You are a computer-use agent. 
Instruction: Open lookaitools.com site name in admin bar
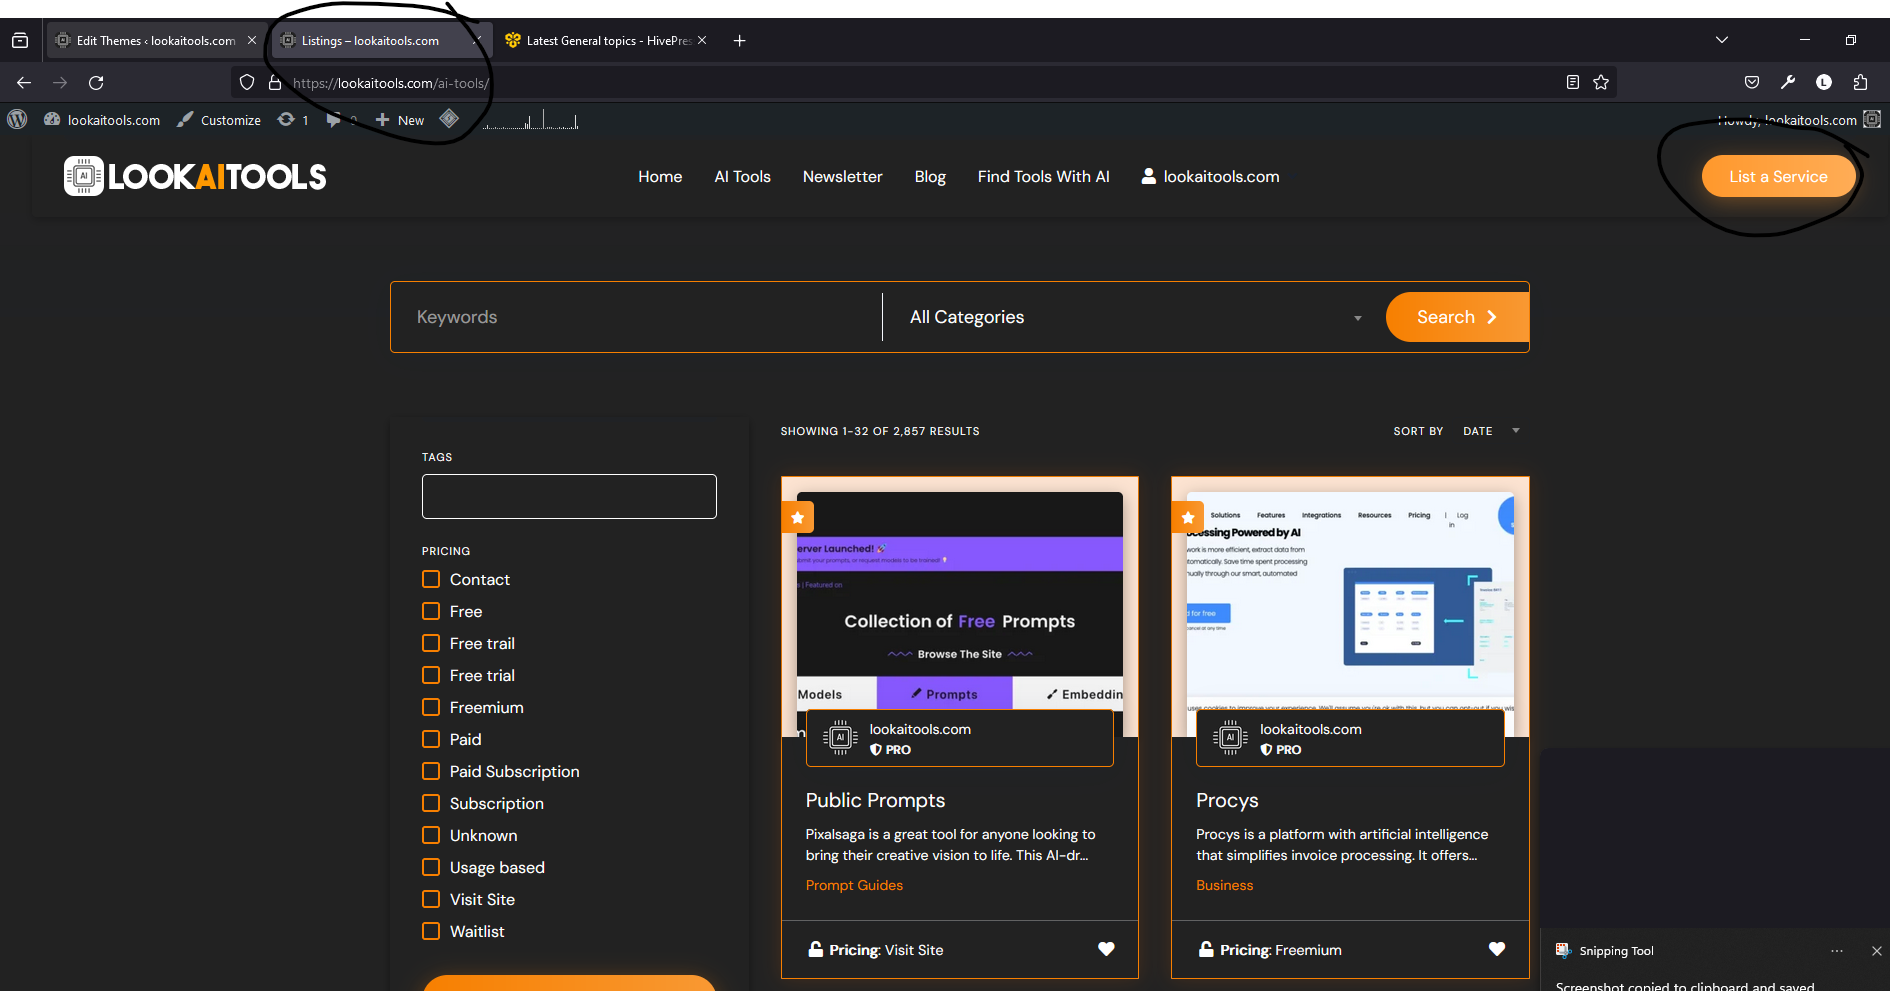tap(102, 120)
